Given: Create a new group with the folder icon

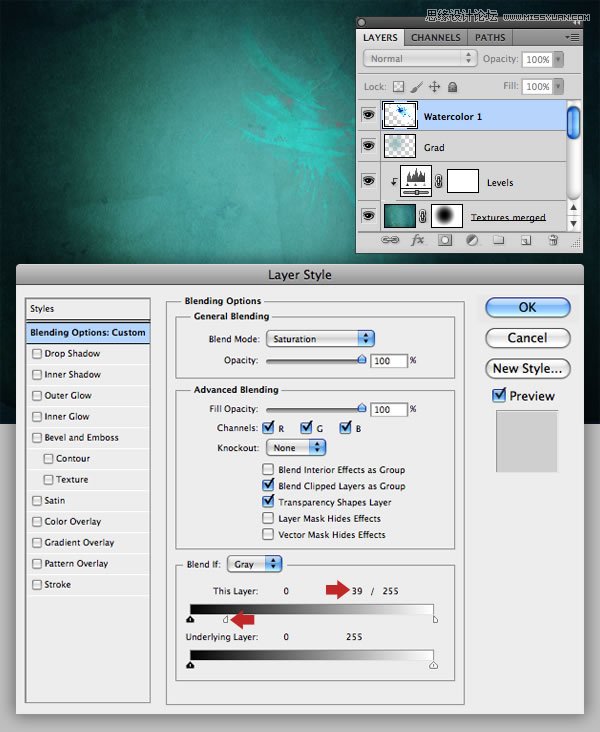Looking at the screenshot, I should point(498,241).
